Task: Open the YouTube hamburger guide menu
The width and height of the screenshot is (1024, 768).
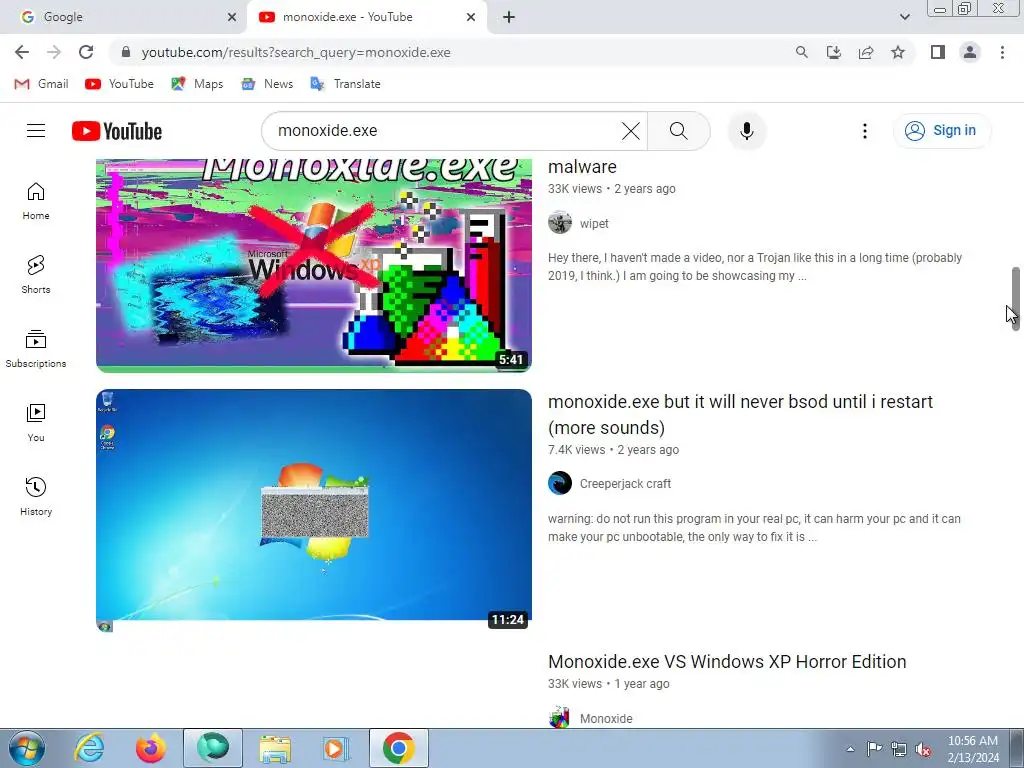Action: point(36,131)
